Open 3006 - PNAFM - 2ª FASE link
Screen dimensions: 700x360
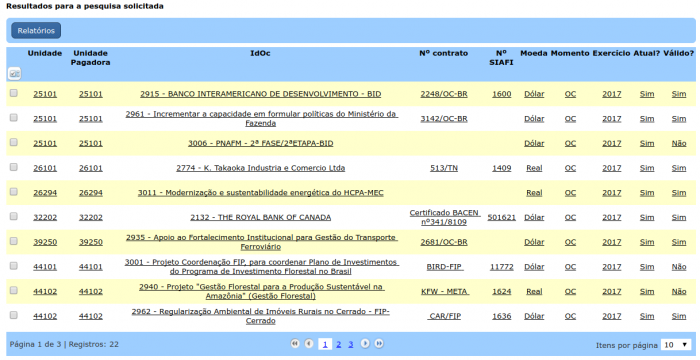click(261, 143)
